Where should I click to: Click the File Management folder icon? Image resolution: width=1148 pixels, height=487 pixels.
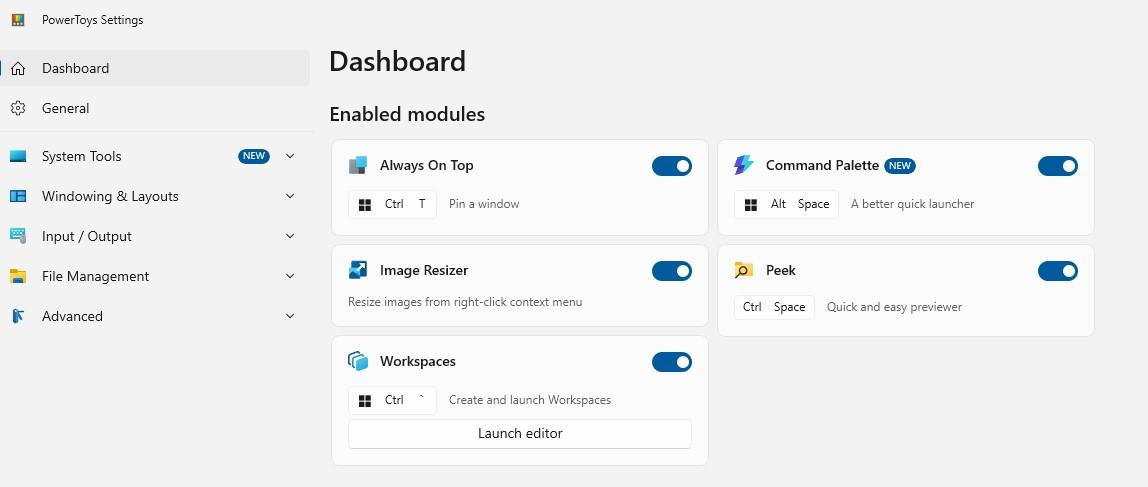click(x=18, y=276)
